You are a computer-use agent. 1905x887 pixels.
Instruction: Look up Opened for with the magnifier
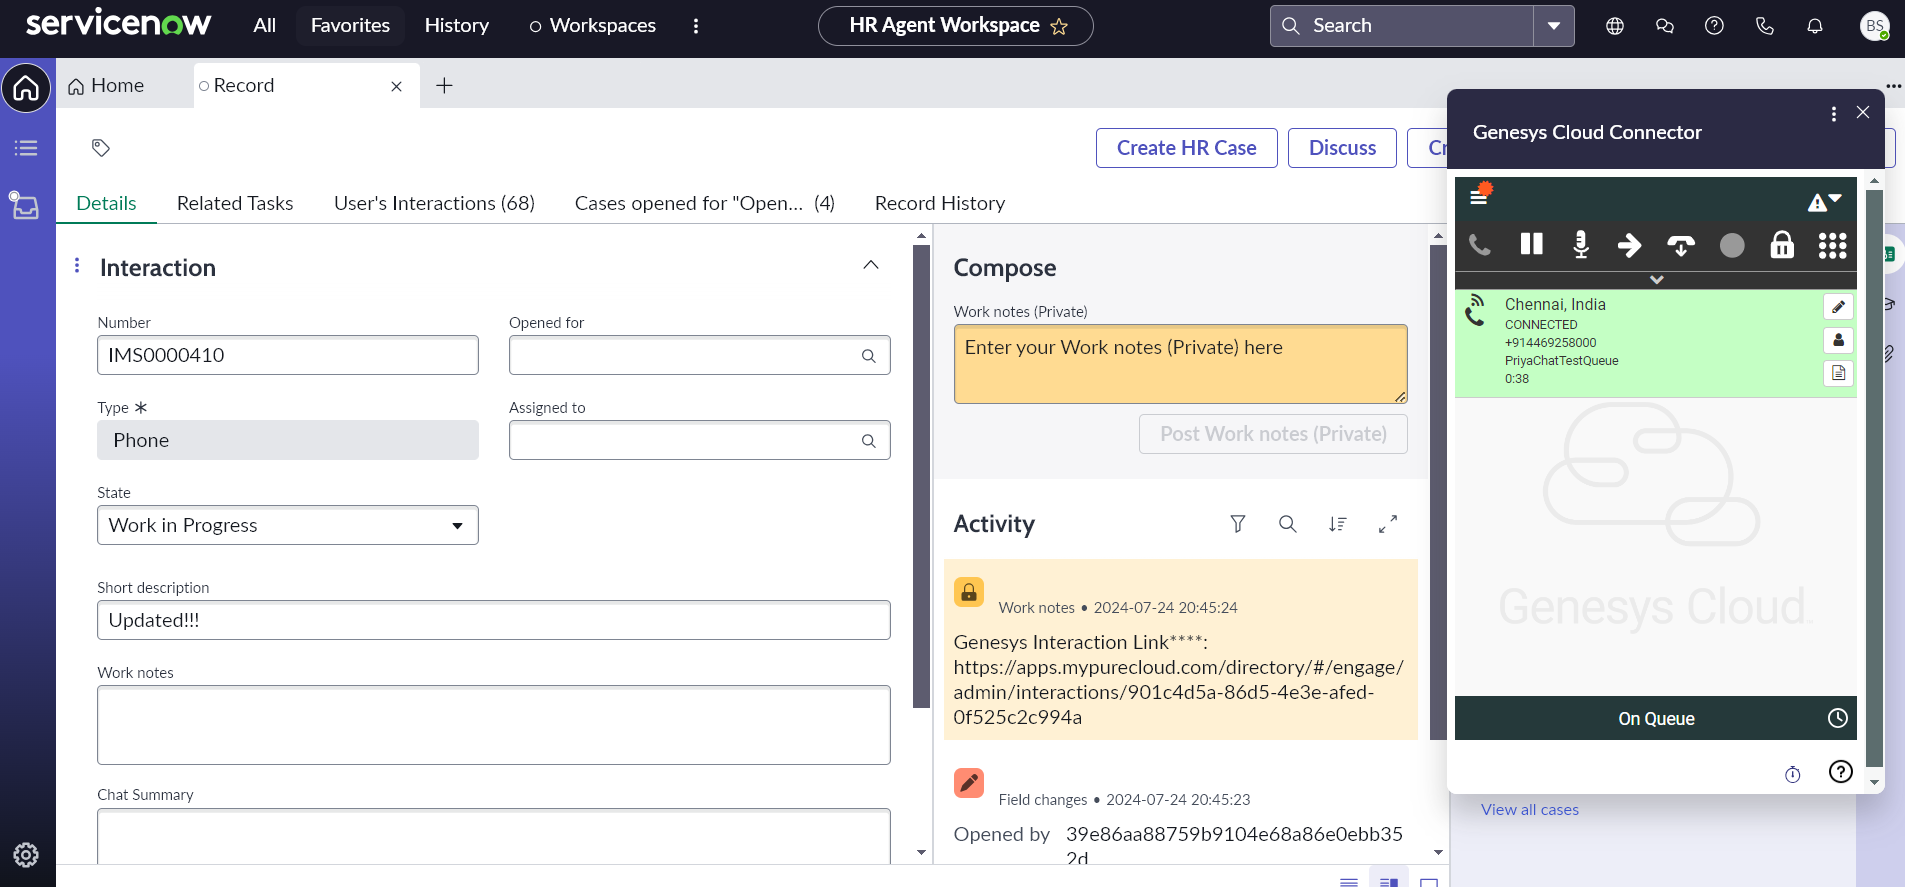point(868,356)
